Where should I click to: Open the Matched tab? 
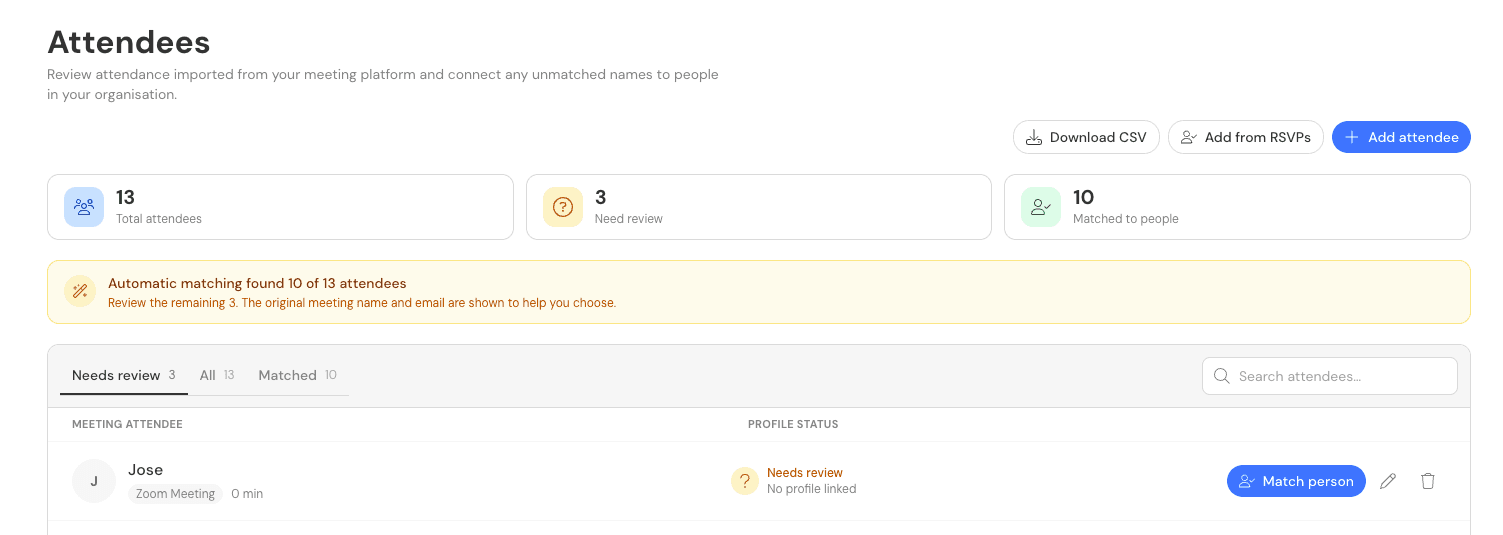(x=297, y=375)
